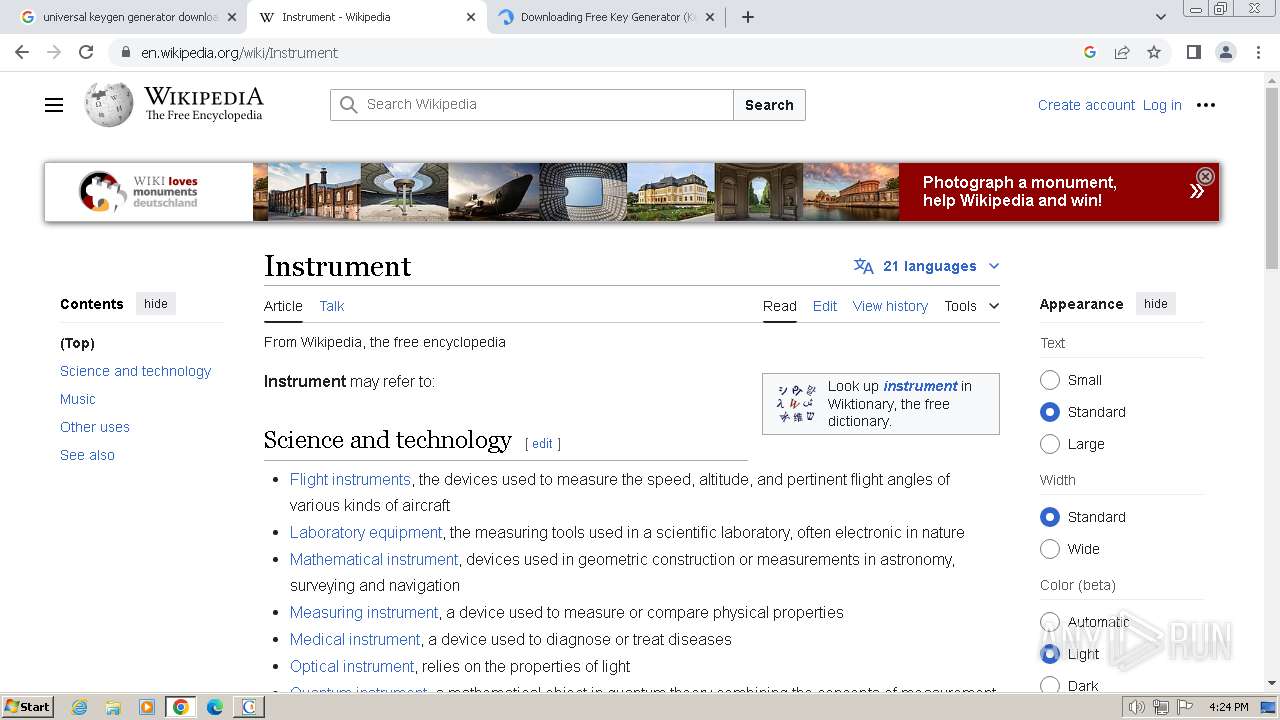The image size is (1280, 720).
Task: Reload the page with the refresh icon
Action: [86, 52]
